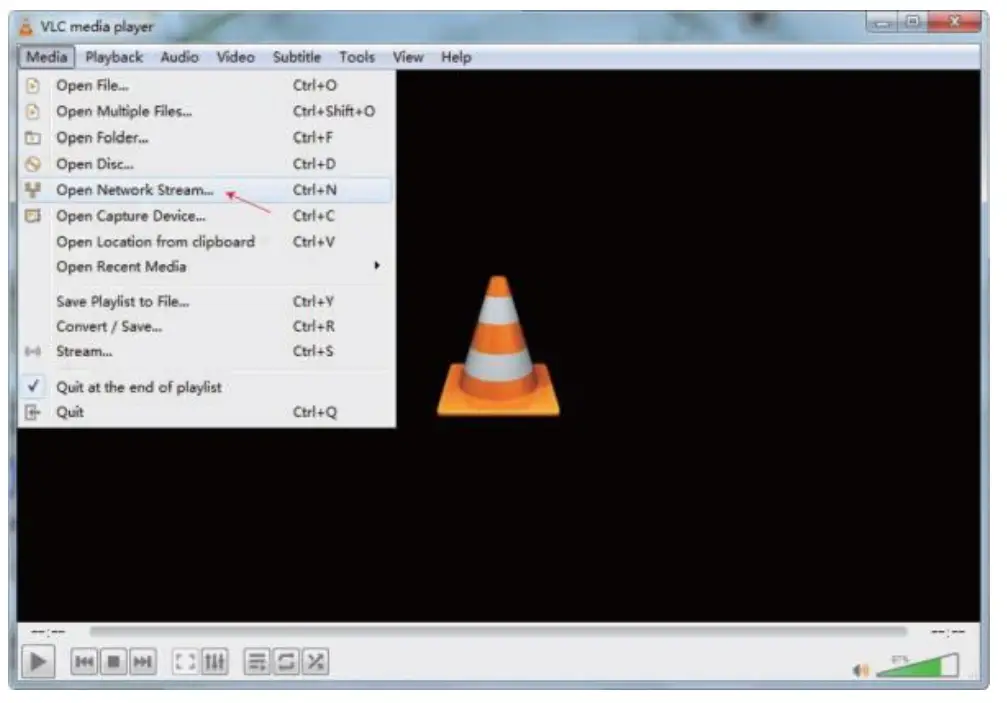Screen dimensions: 1007x703
Task: Click the previous track button
Action: [84, 662]
